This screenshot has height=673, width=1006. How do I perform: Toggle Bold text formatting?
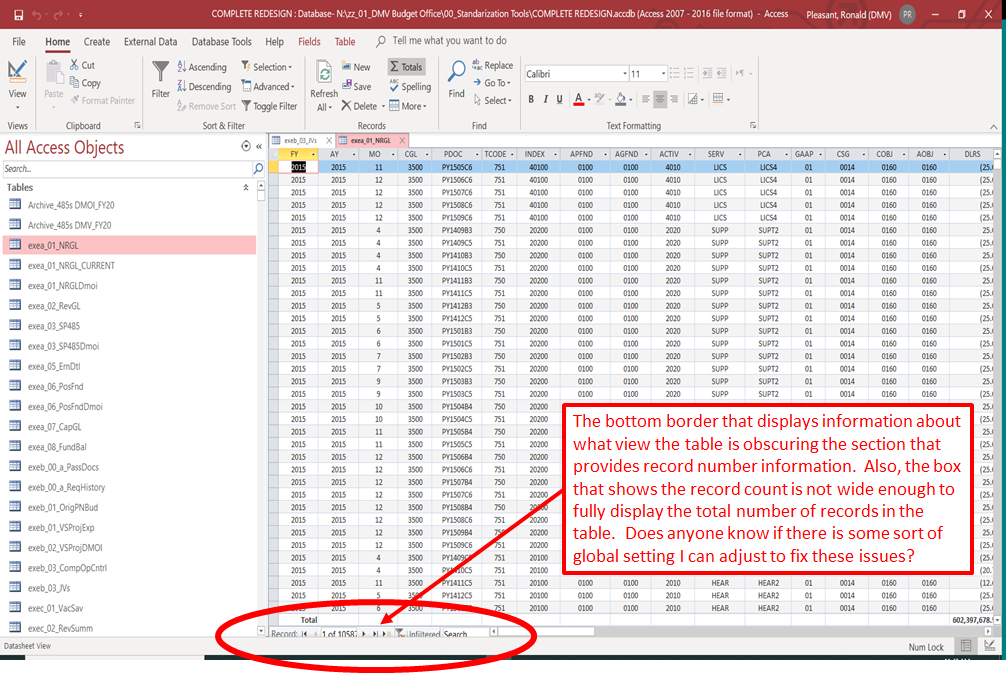tap(532, 99)
